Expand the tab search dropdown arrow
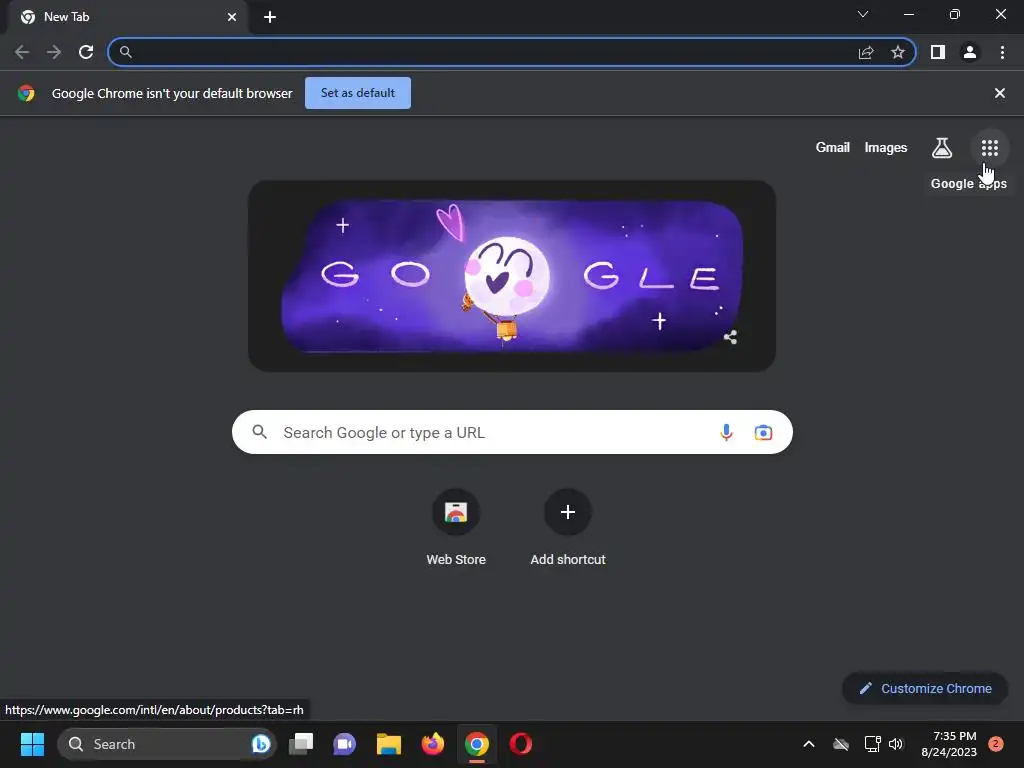1024x768 pixels. [x=863, y=14]
